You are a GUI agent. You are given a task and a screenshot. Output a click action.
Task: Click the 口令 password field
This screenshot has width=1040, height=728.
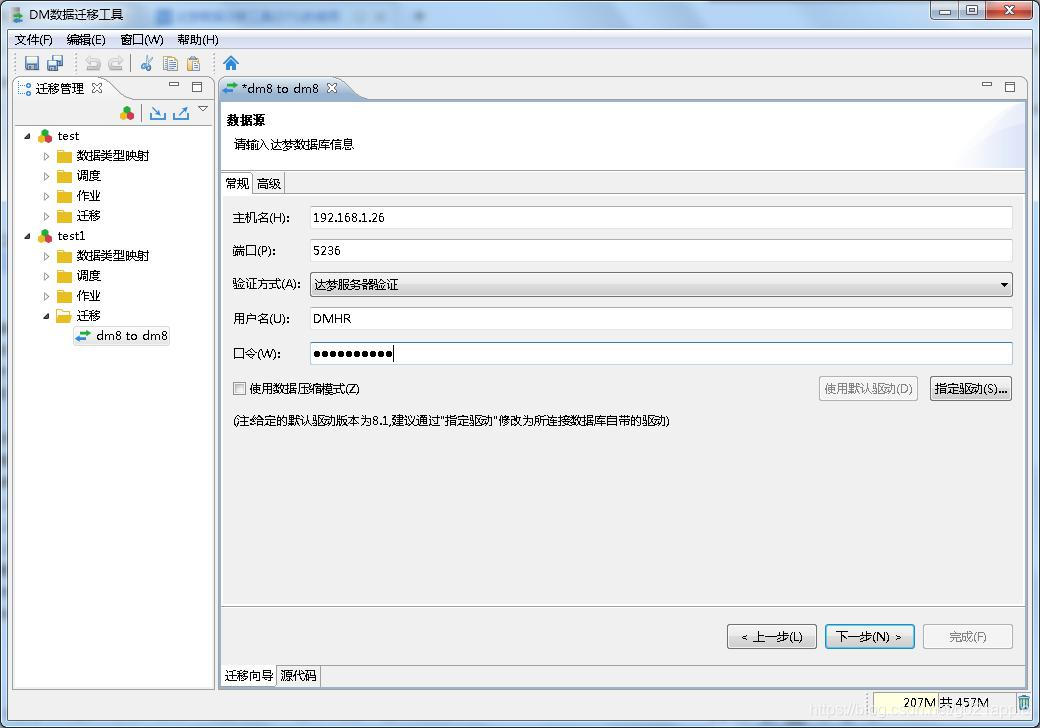tap(661, 353)
